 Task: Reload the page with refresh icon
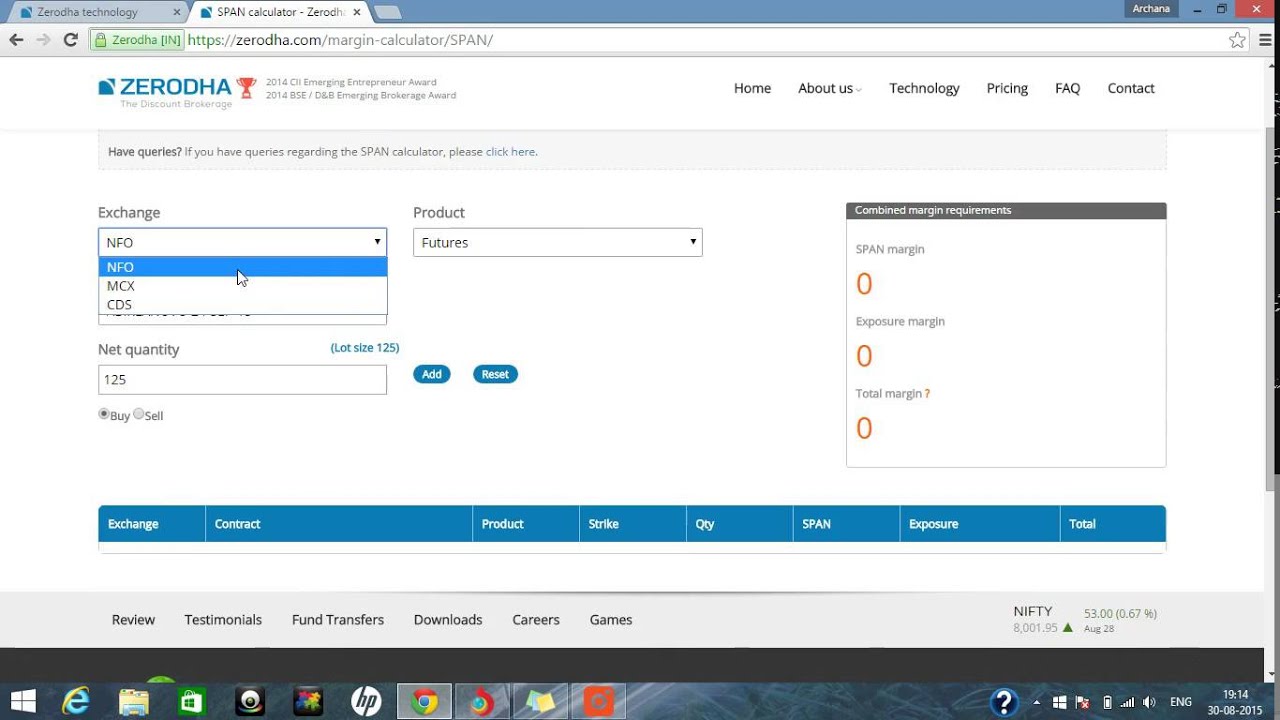point(70,40)
